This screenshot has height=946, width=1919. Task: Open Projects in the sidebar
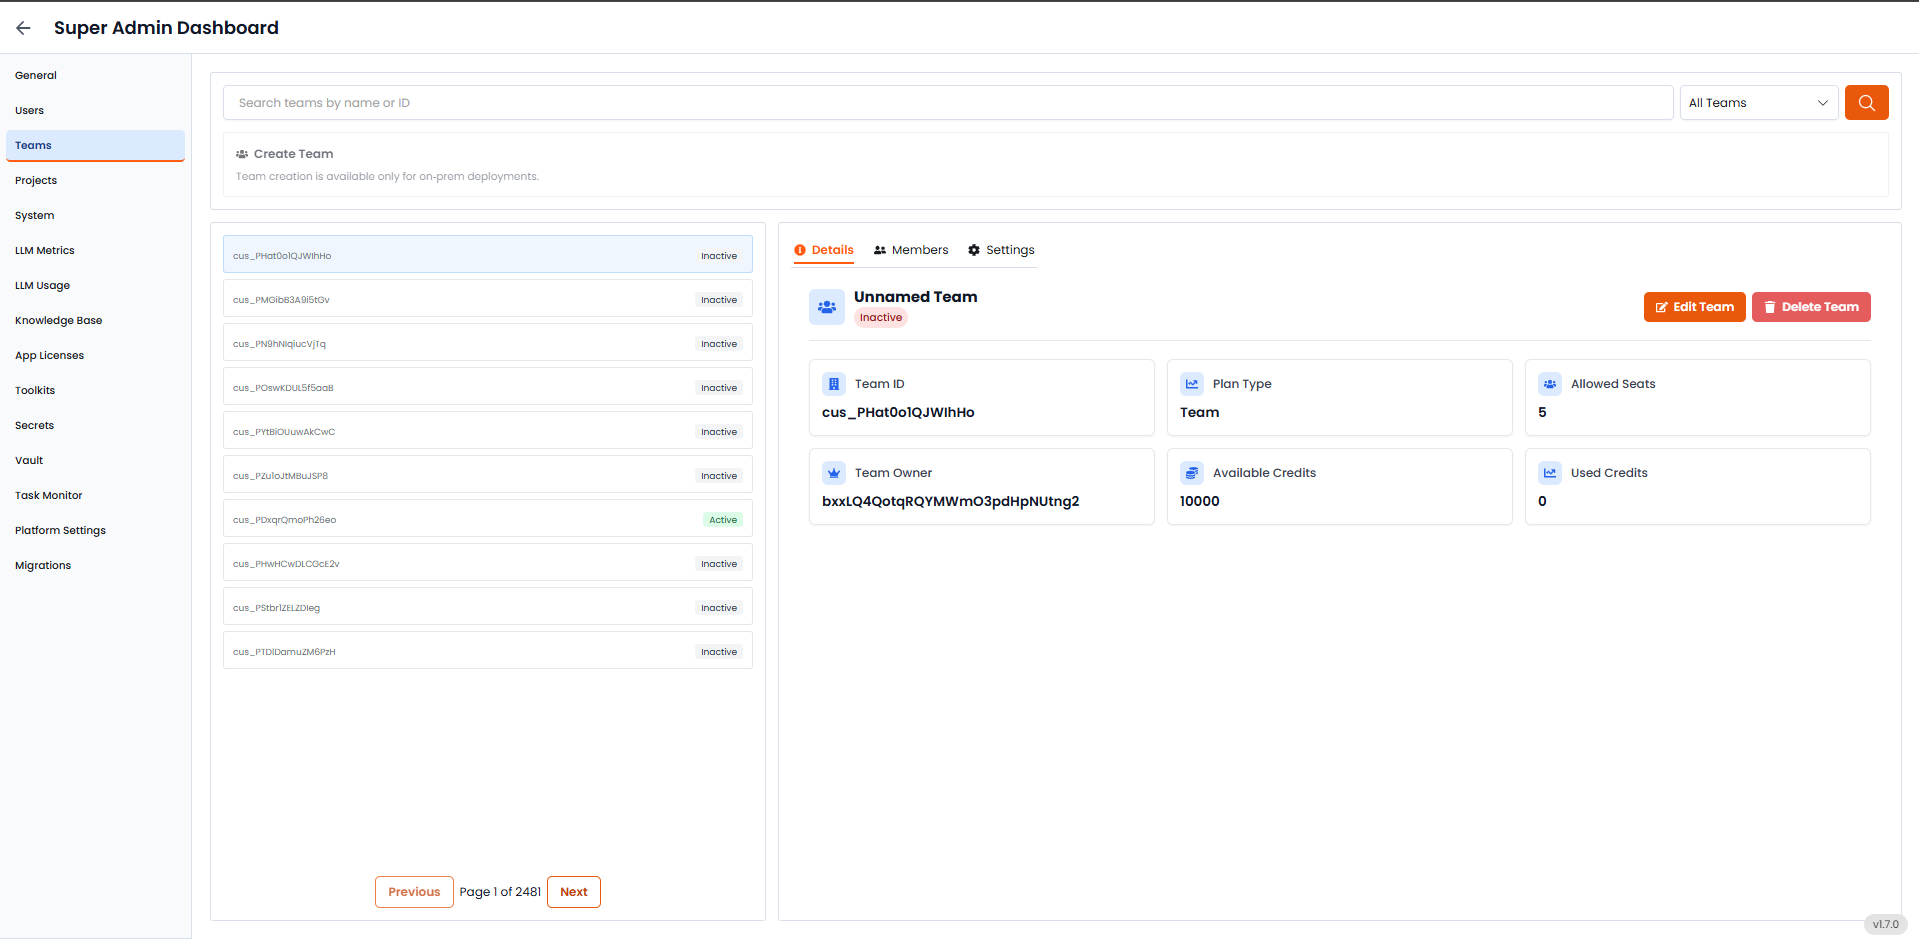tap(95, 180)
